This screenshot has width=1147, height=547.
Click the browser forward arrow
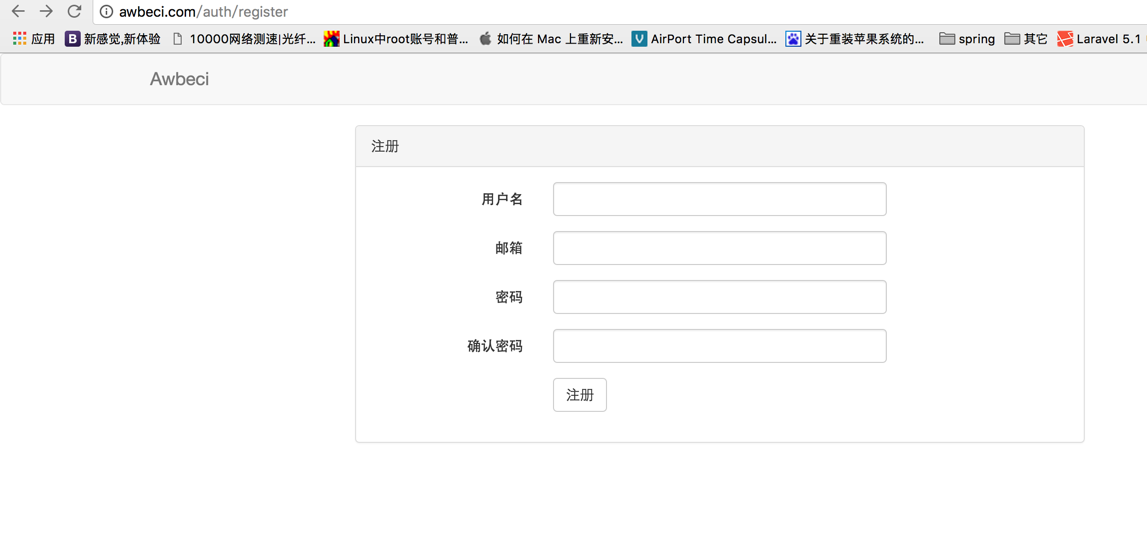(46, 11)
